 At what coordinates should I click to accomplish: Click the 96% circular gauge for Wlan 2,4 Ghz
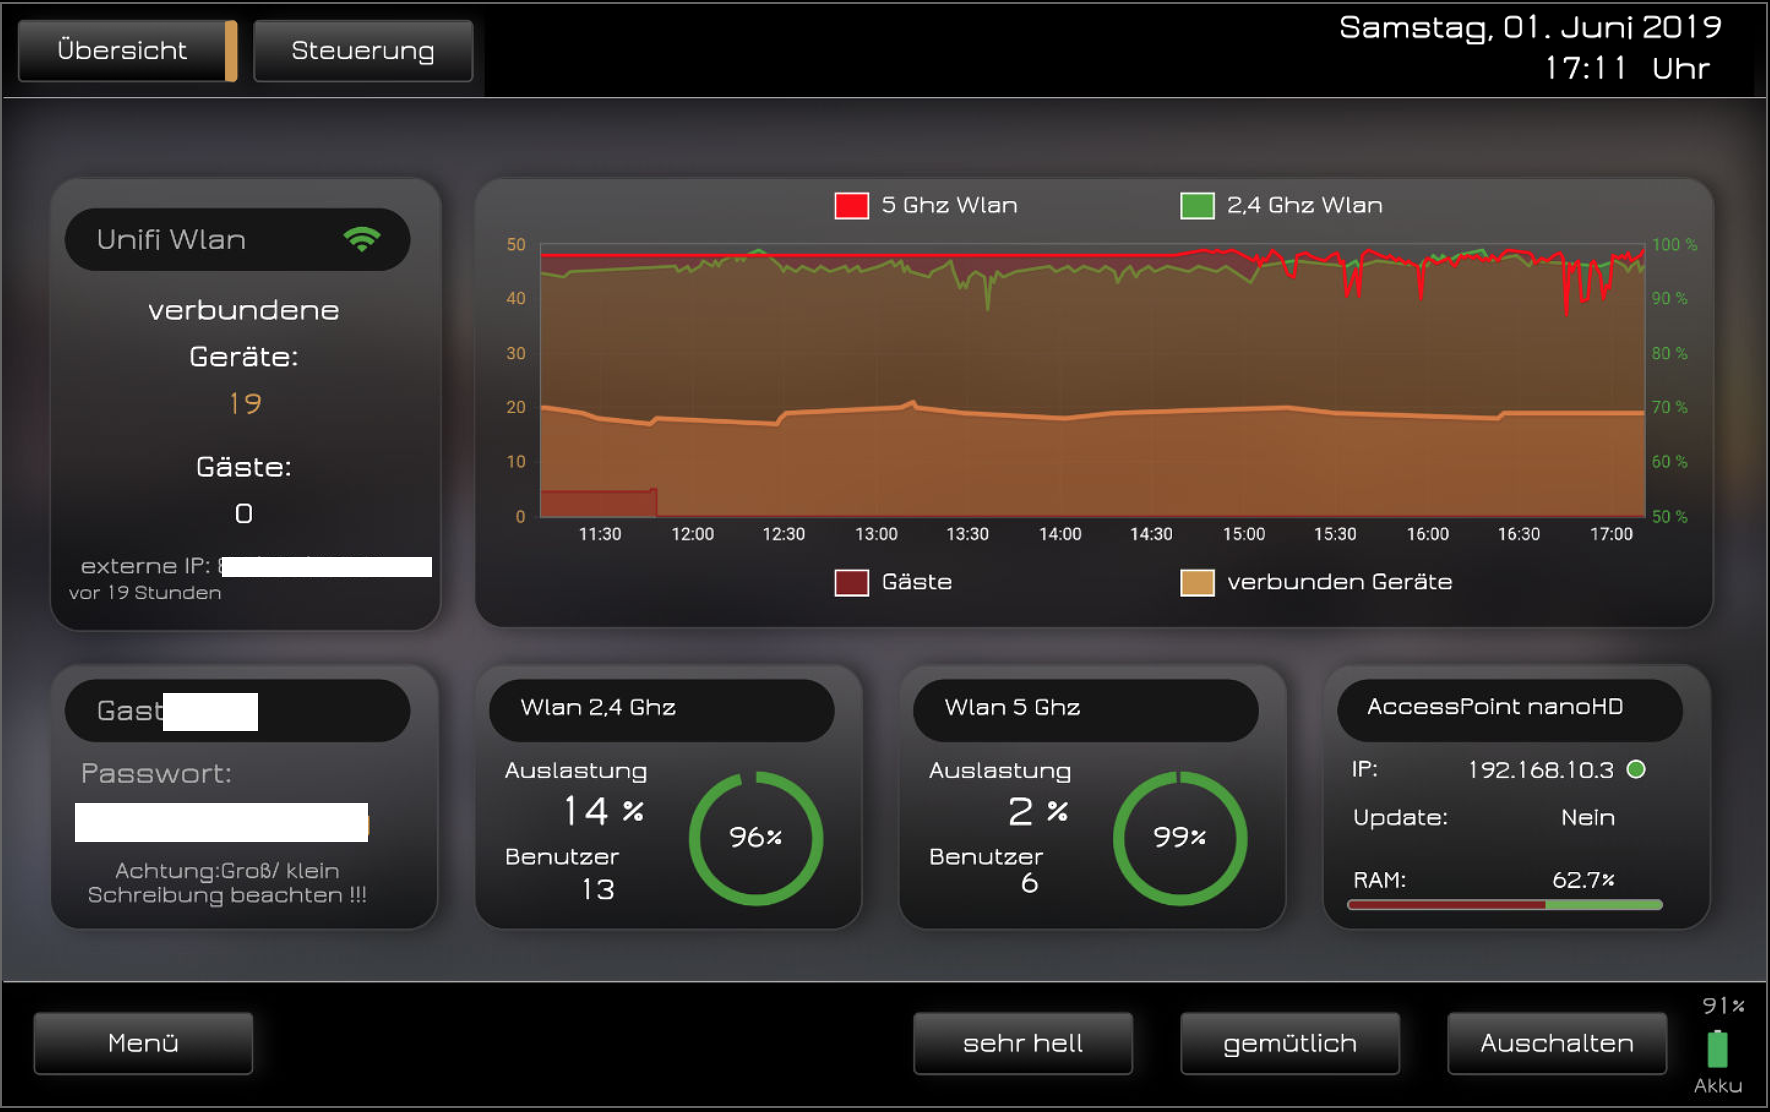pyautogui.click(x=756, y=838)
